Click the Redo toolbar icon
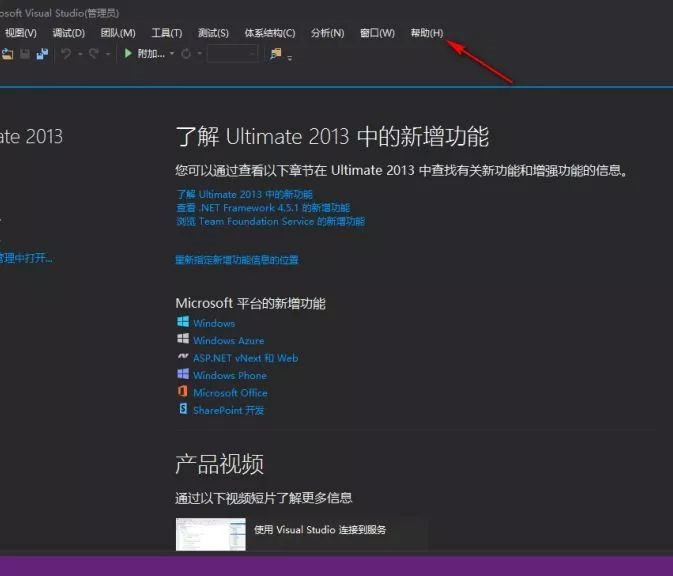Image resolution: width=673 pixels, height=576 pixels. (x=94, y=54)
